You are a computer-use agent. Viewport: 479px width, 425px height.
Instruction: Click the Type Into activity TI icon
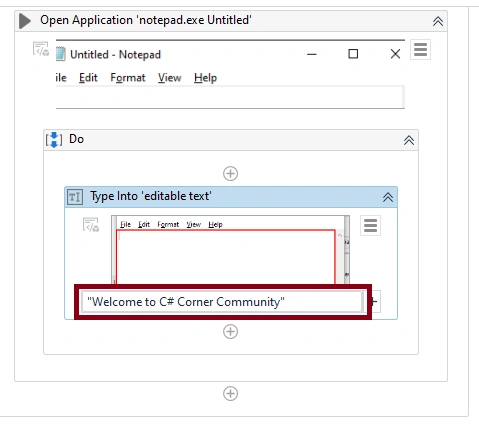[x=75, y=197]
